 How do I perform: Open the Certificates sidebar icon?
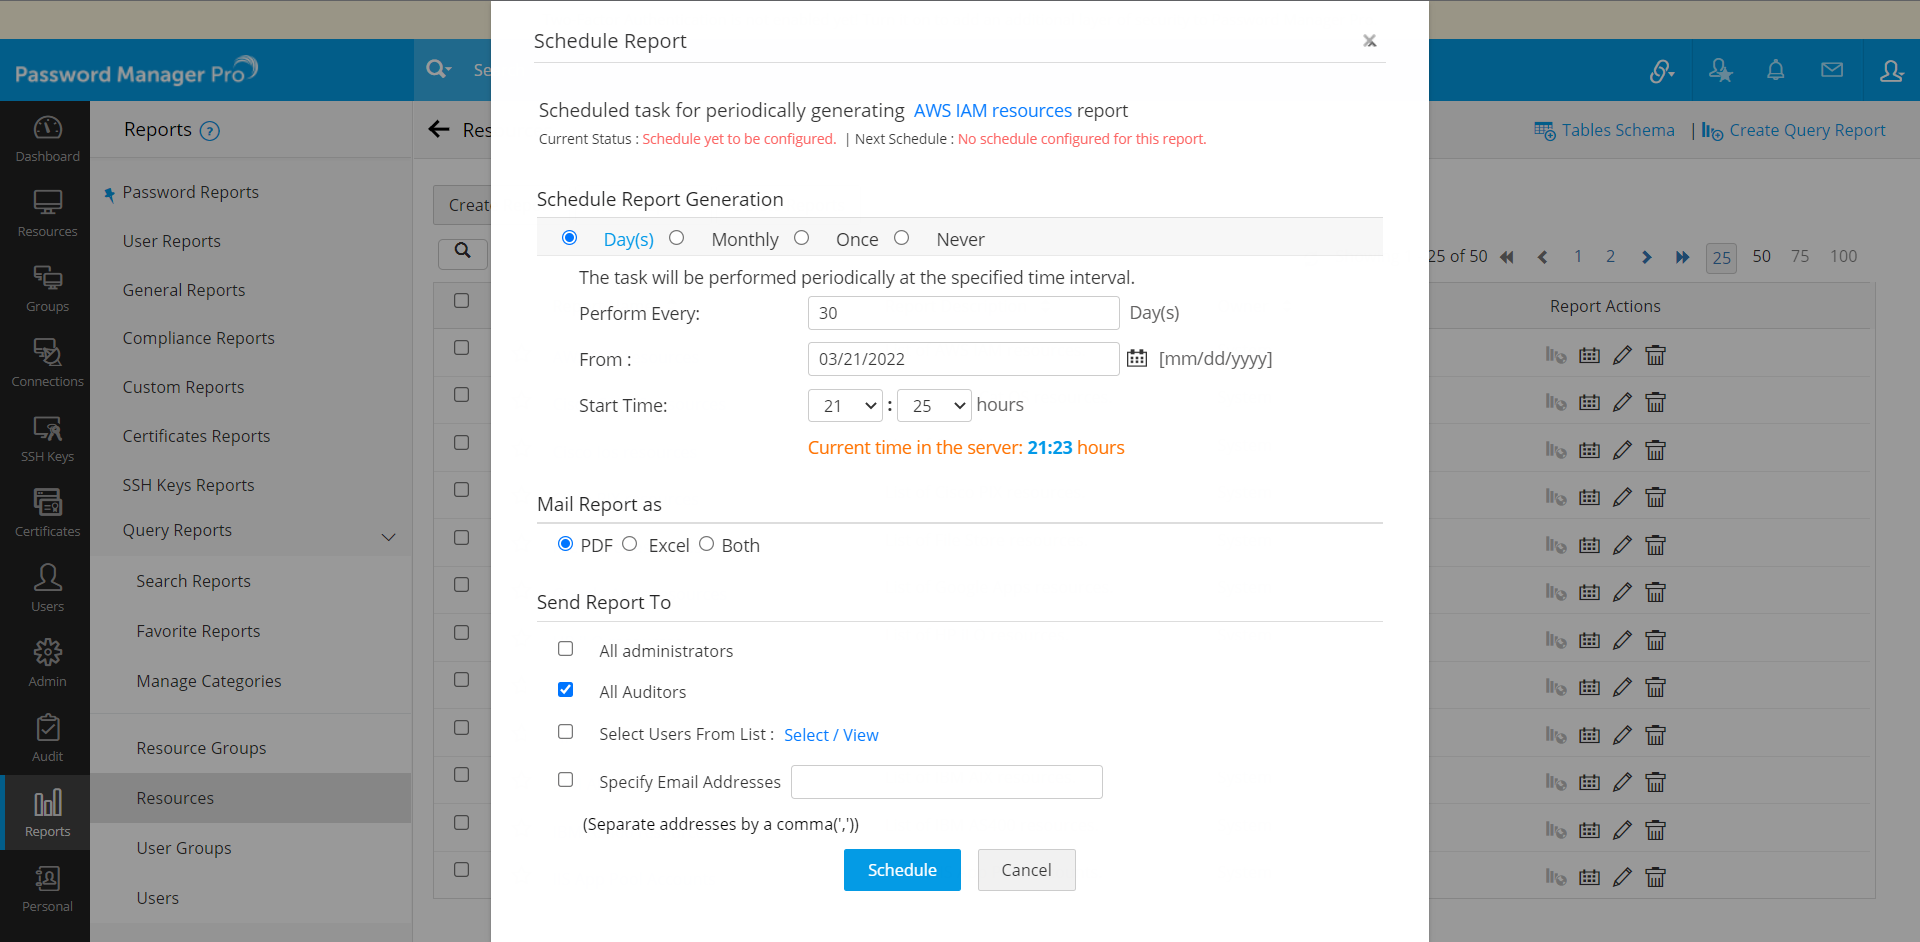click(x=47, y=513)
